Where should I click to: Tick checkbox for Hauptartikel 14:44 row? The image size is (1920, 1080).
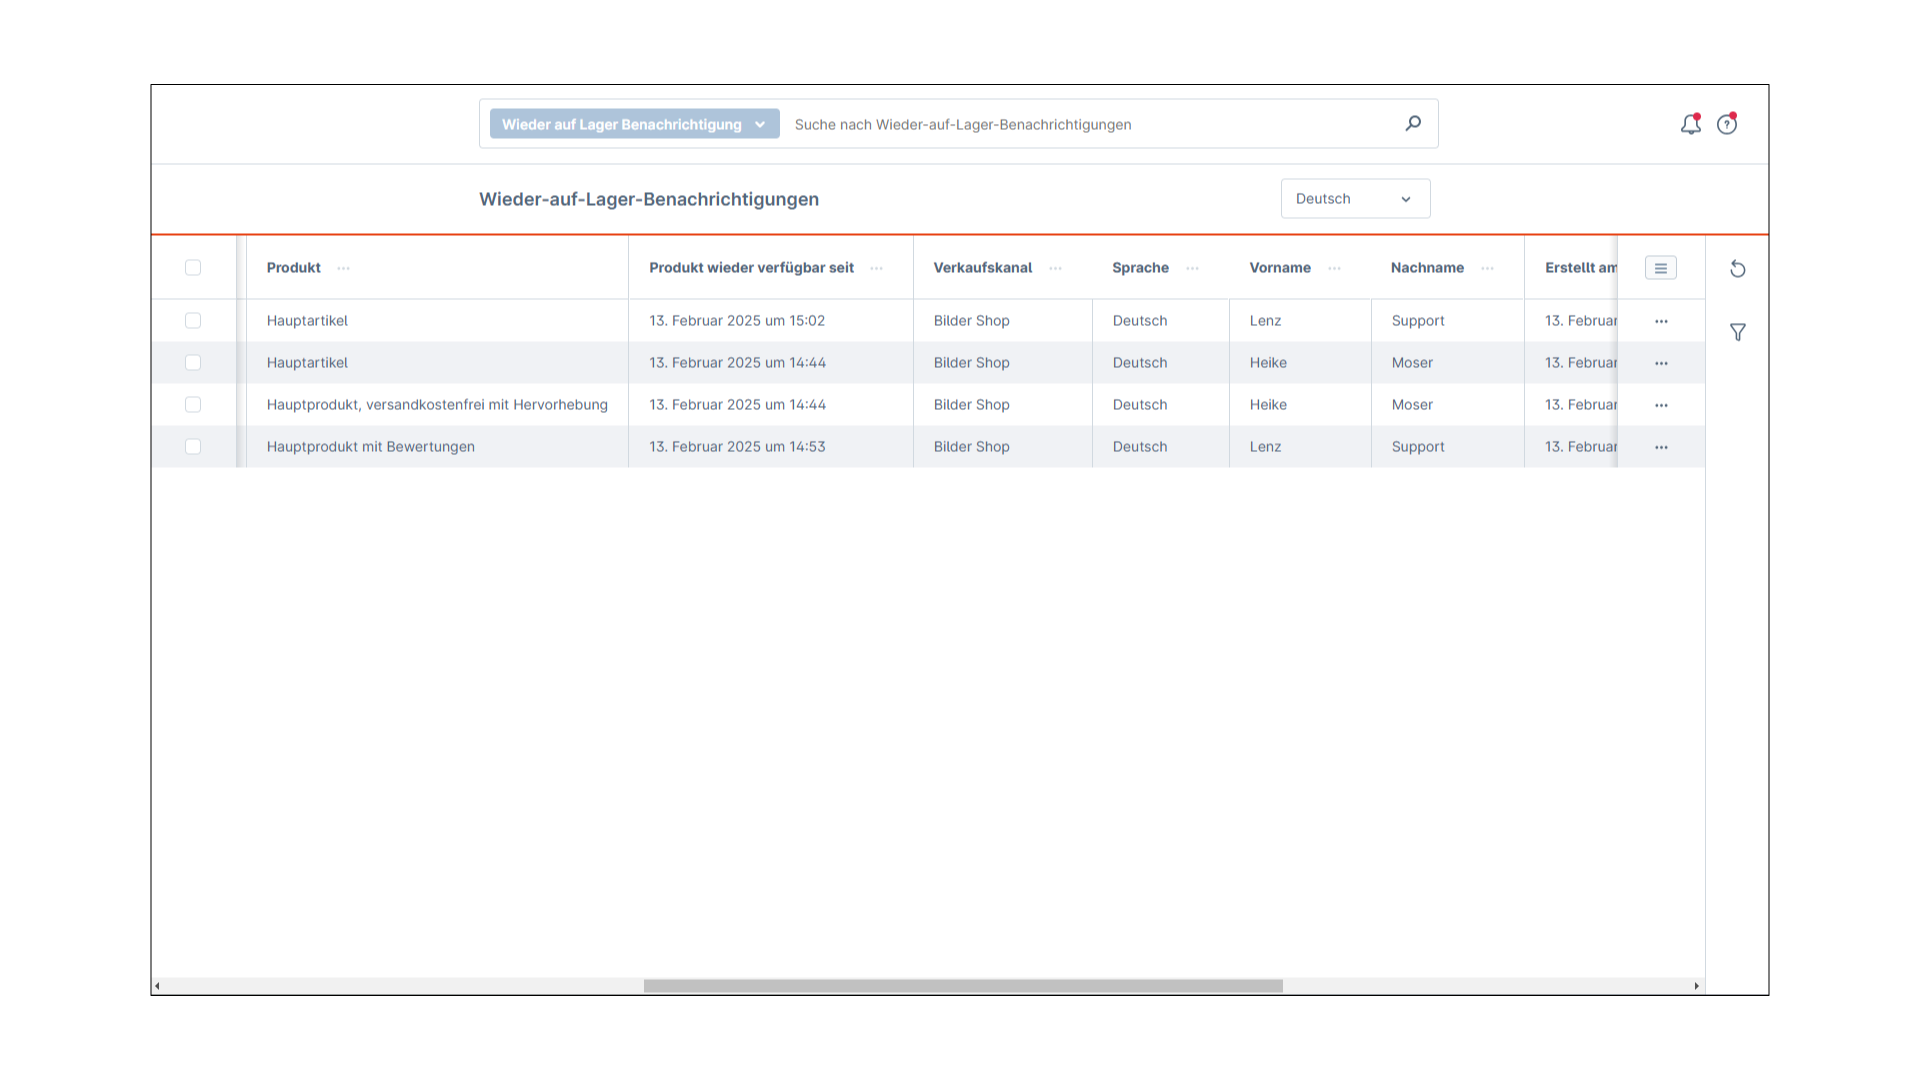point(193,362)
